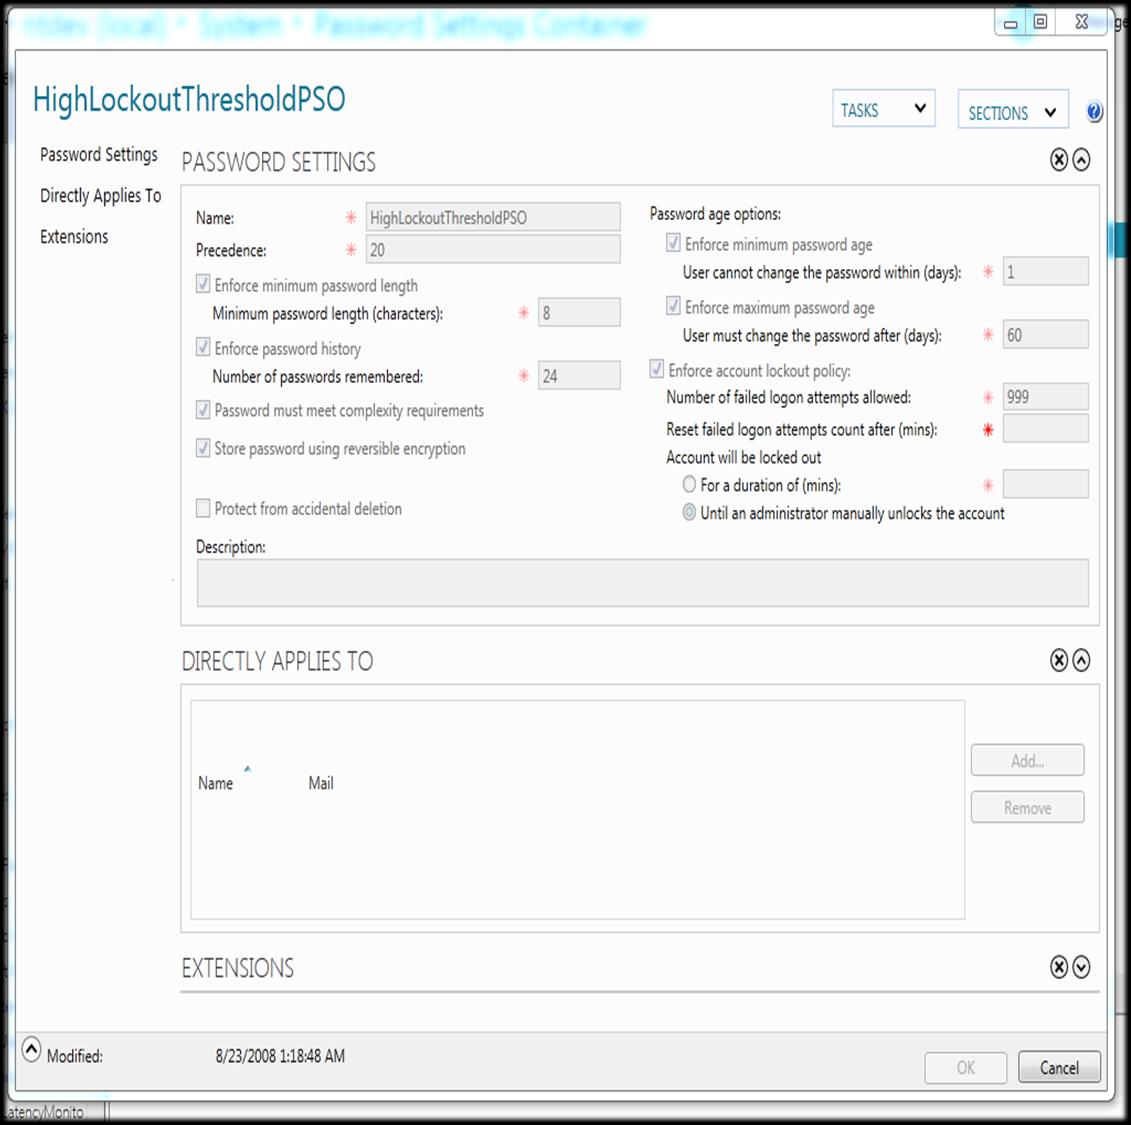Click the HighLockoutThresholdPSO title
1131x1125 pixels.
[189, 100]
